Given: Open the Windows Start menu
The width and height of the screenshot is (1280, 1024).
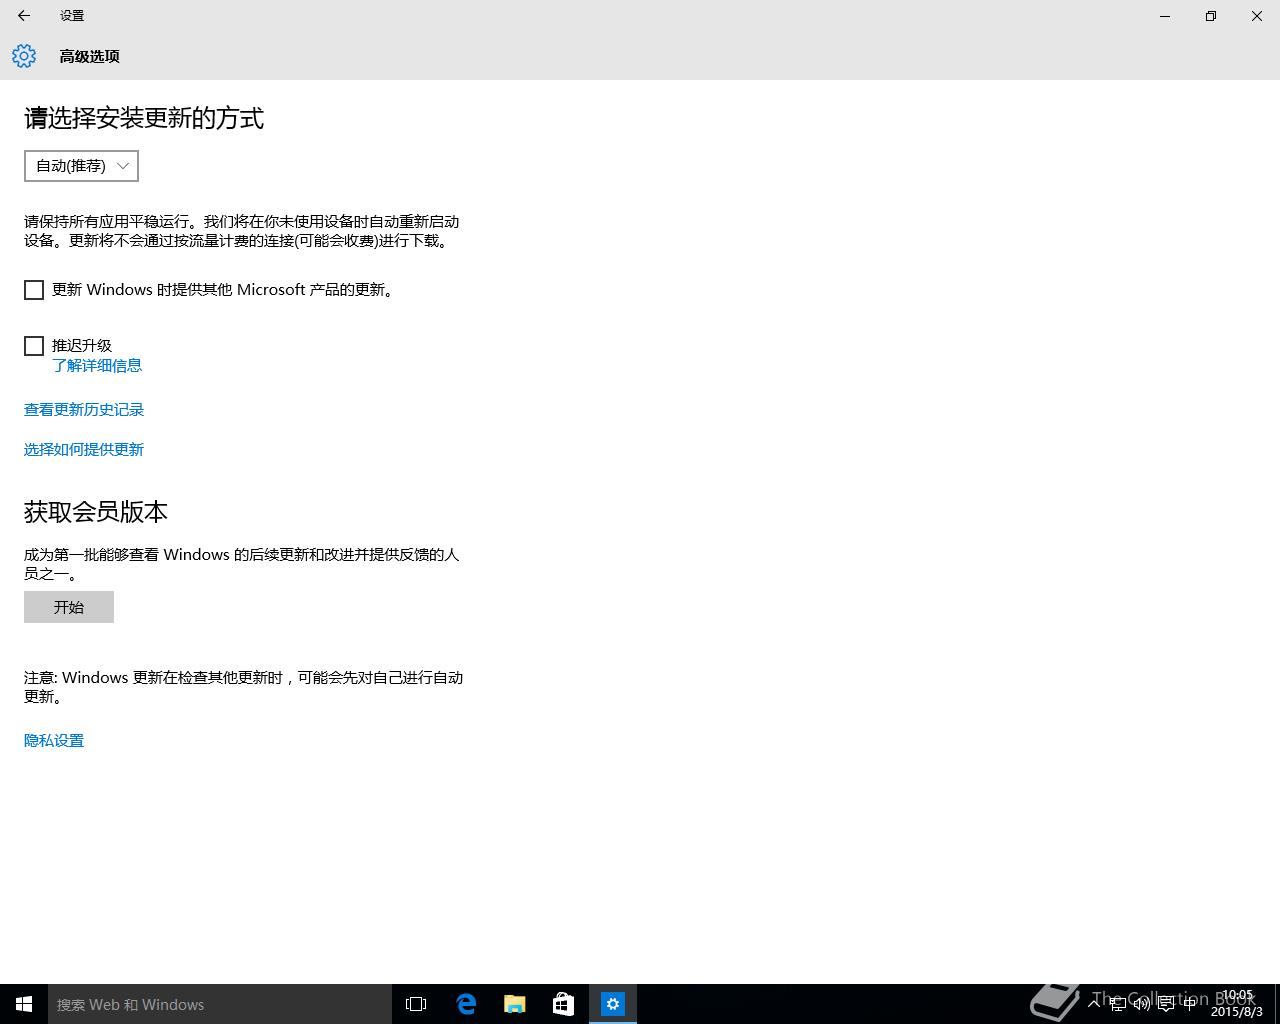Looking at the screenshot, I should point(24,1004).
